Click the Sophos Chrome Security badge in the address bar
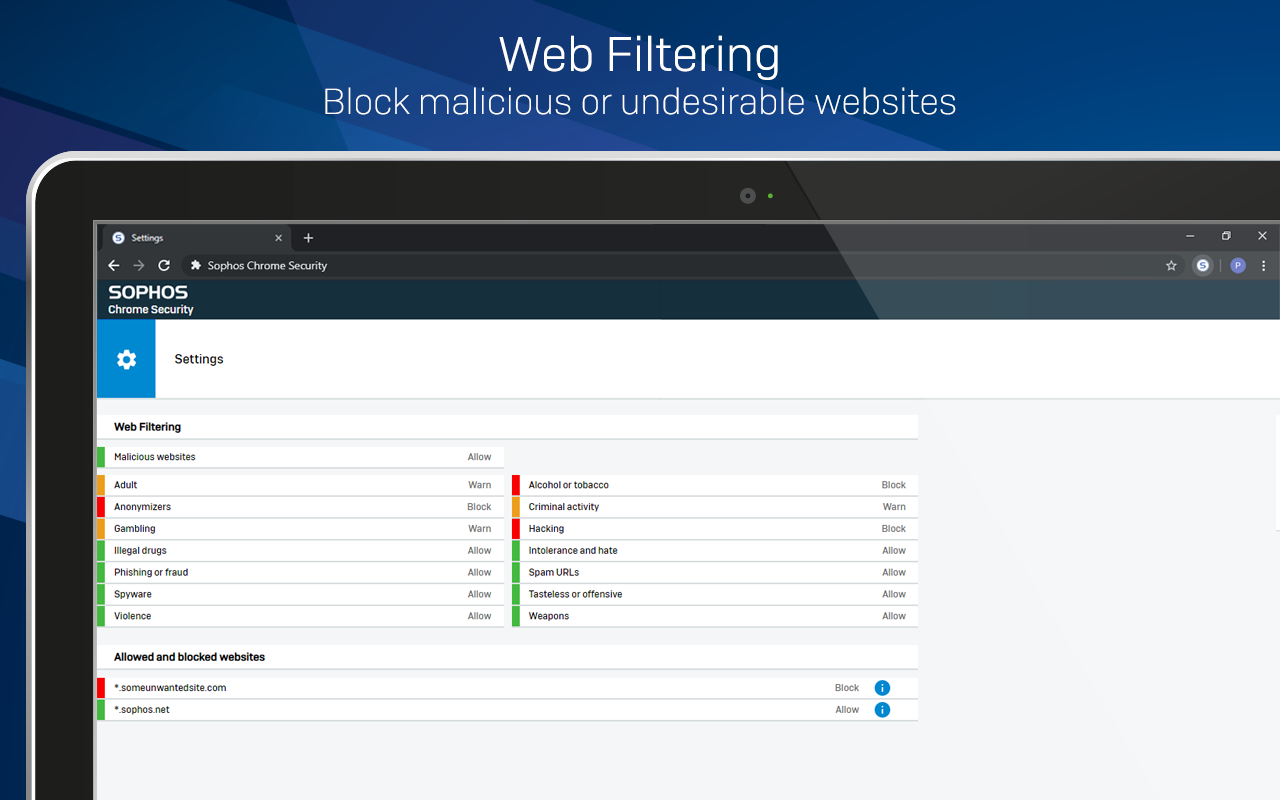 coord(257,265)
